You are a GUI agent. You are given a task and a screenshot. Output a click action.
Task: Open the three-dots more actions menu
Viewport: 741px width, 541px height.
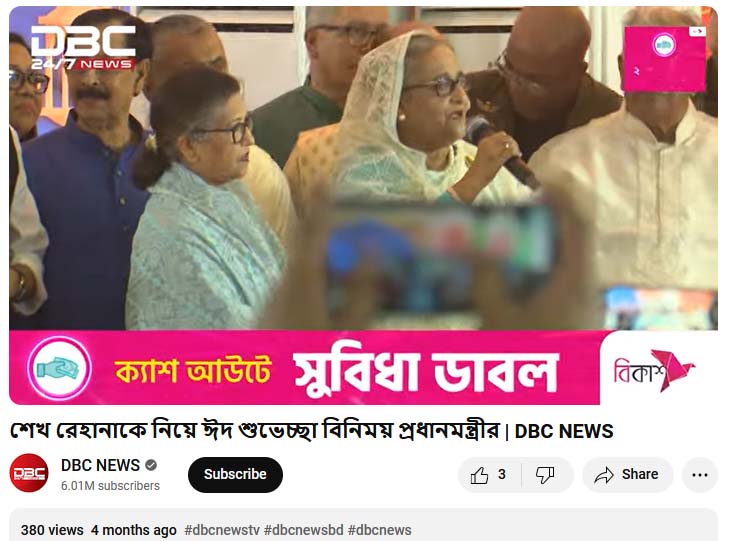tap(699, 474)
